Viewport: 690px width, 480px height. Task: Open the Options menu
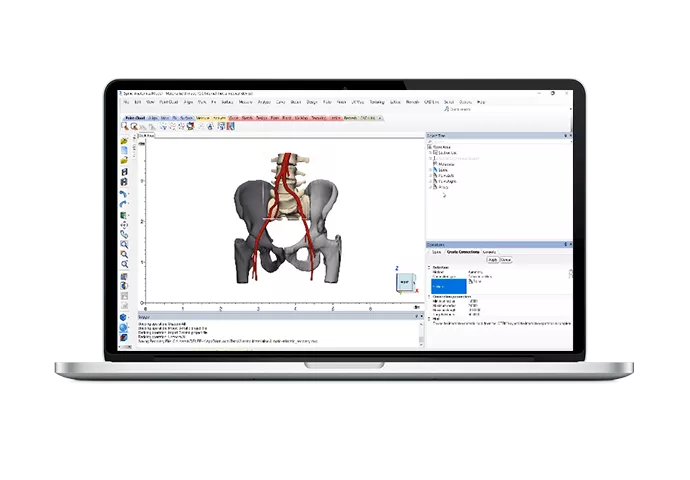tap(466, 102)
